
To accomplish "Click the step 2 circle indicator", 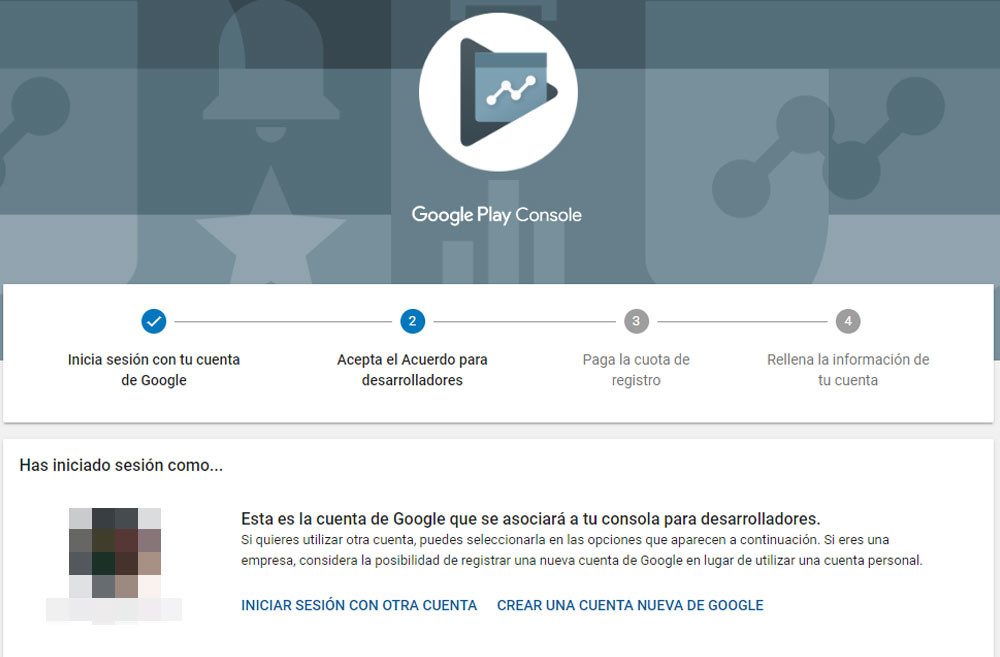I will coord(414,321).
